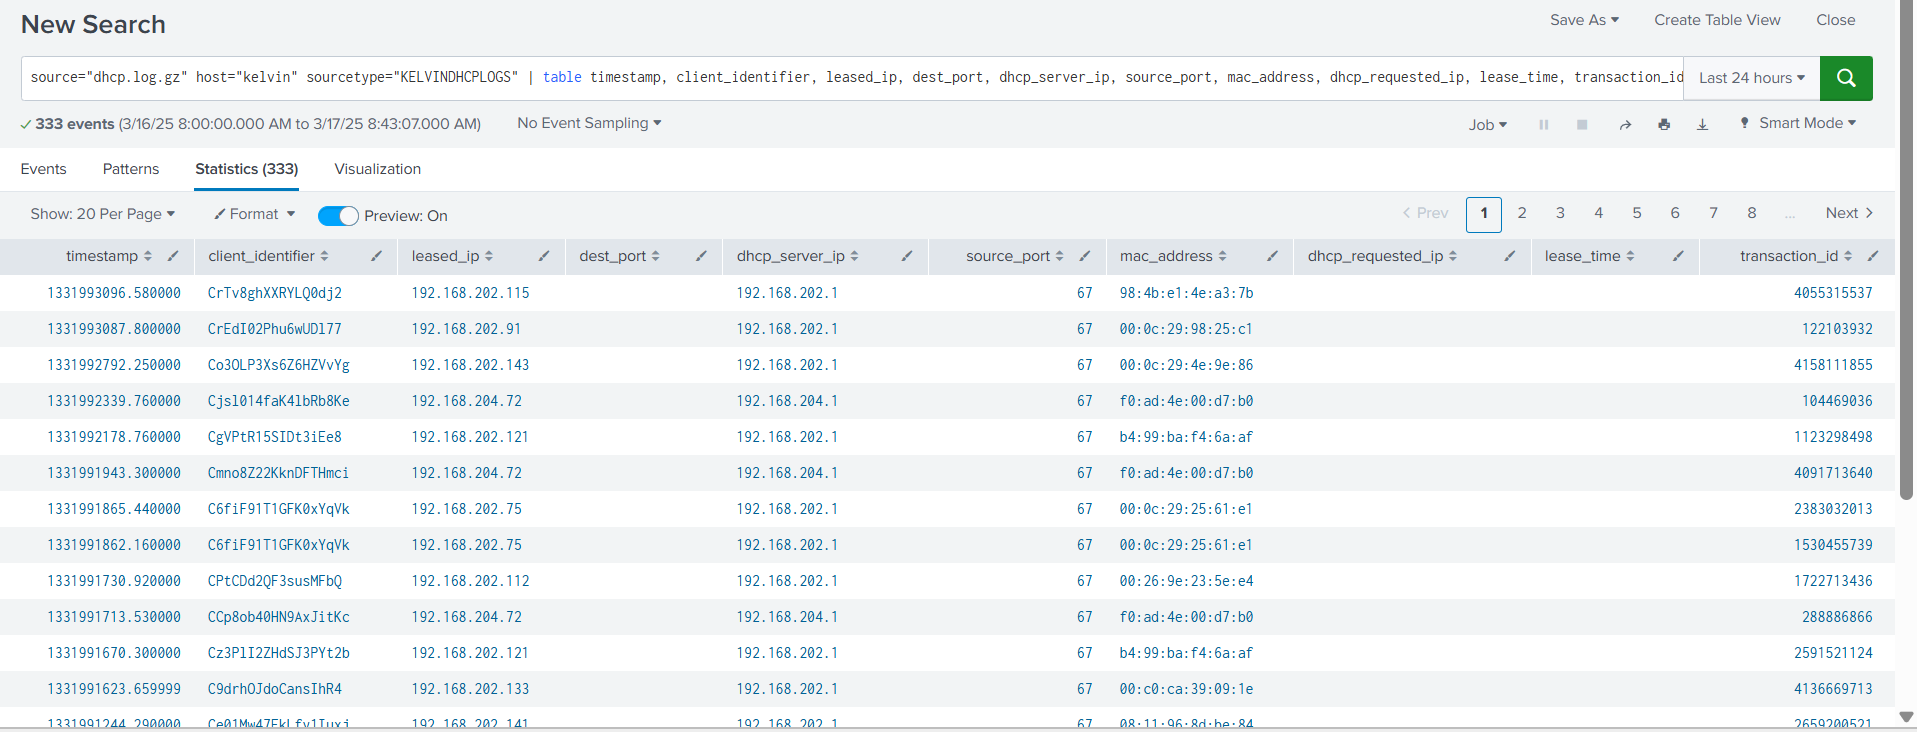The width and height of the screenshot is (1917, 732).
Task: Edit the source_port column with pencil icon
Action: pyautogui.click(x=1084, y=256)
